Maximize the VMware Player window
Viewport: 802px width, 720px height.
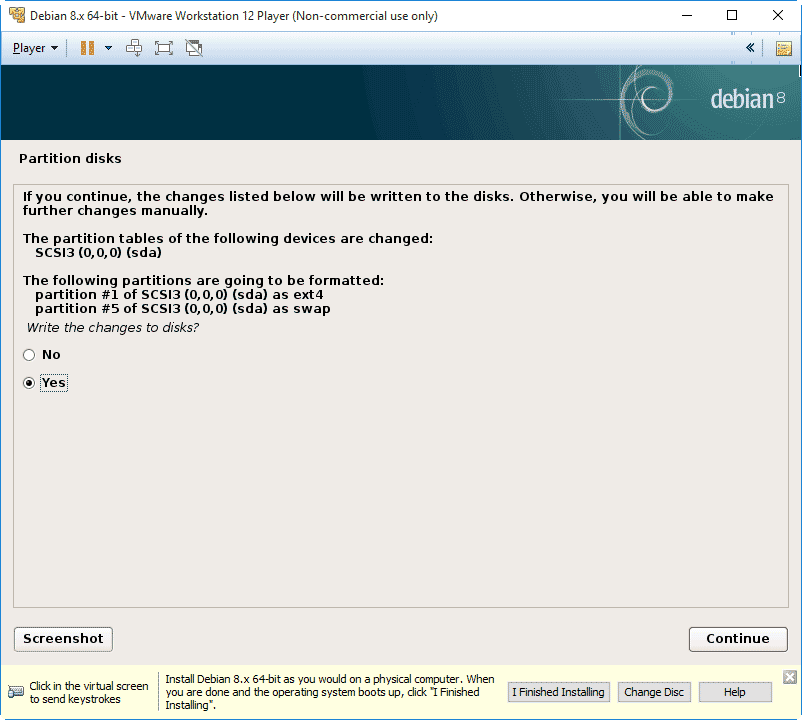[733, 16]
